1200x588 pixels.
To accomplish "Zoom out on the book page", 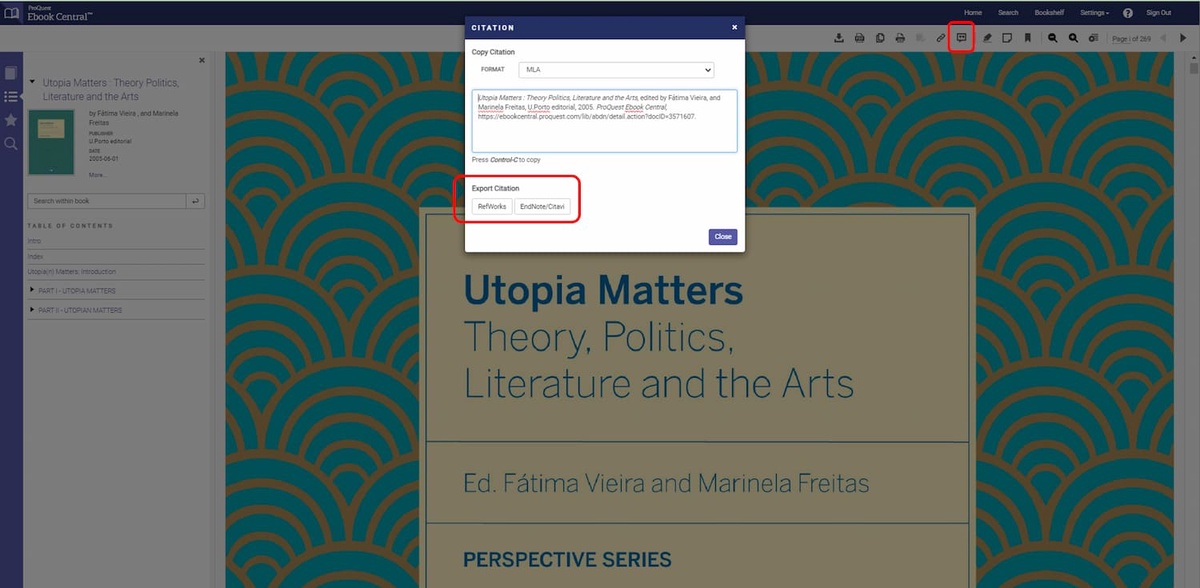I will pyautogui.click(x=1052, y=37).
